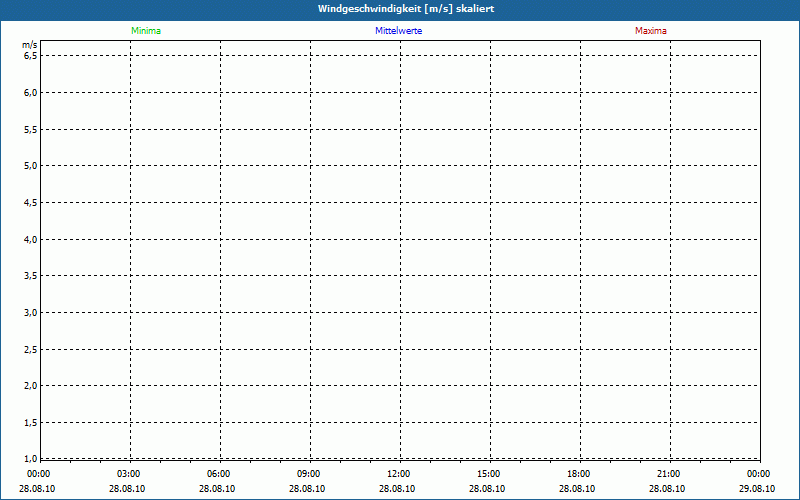Click the 5,5 y-axis value
The width and height of the screenshot is (800, 500).
pyautogui.click(x=31, y=130)
